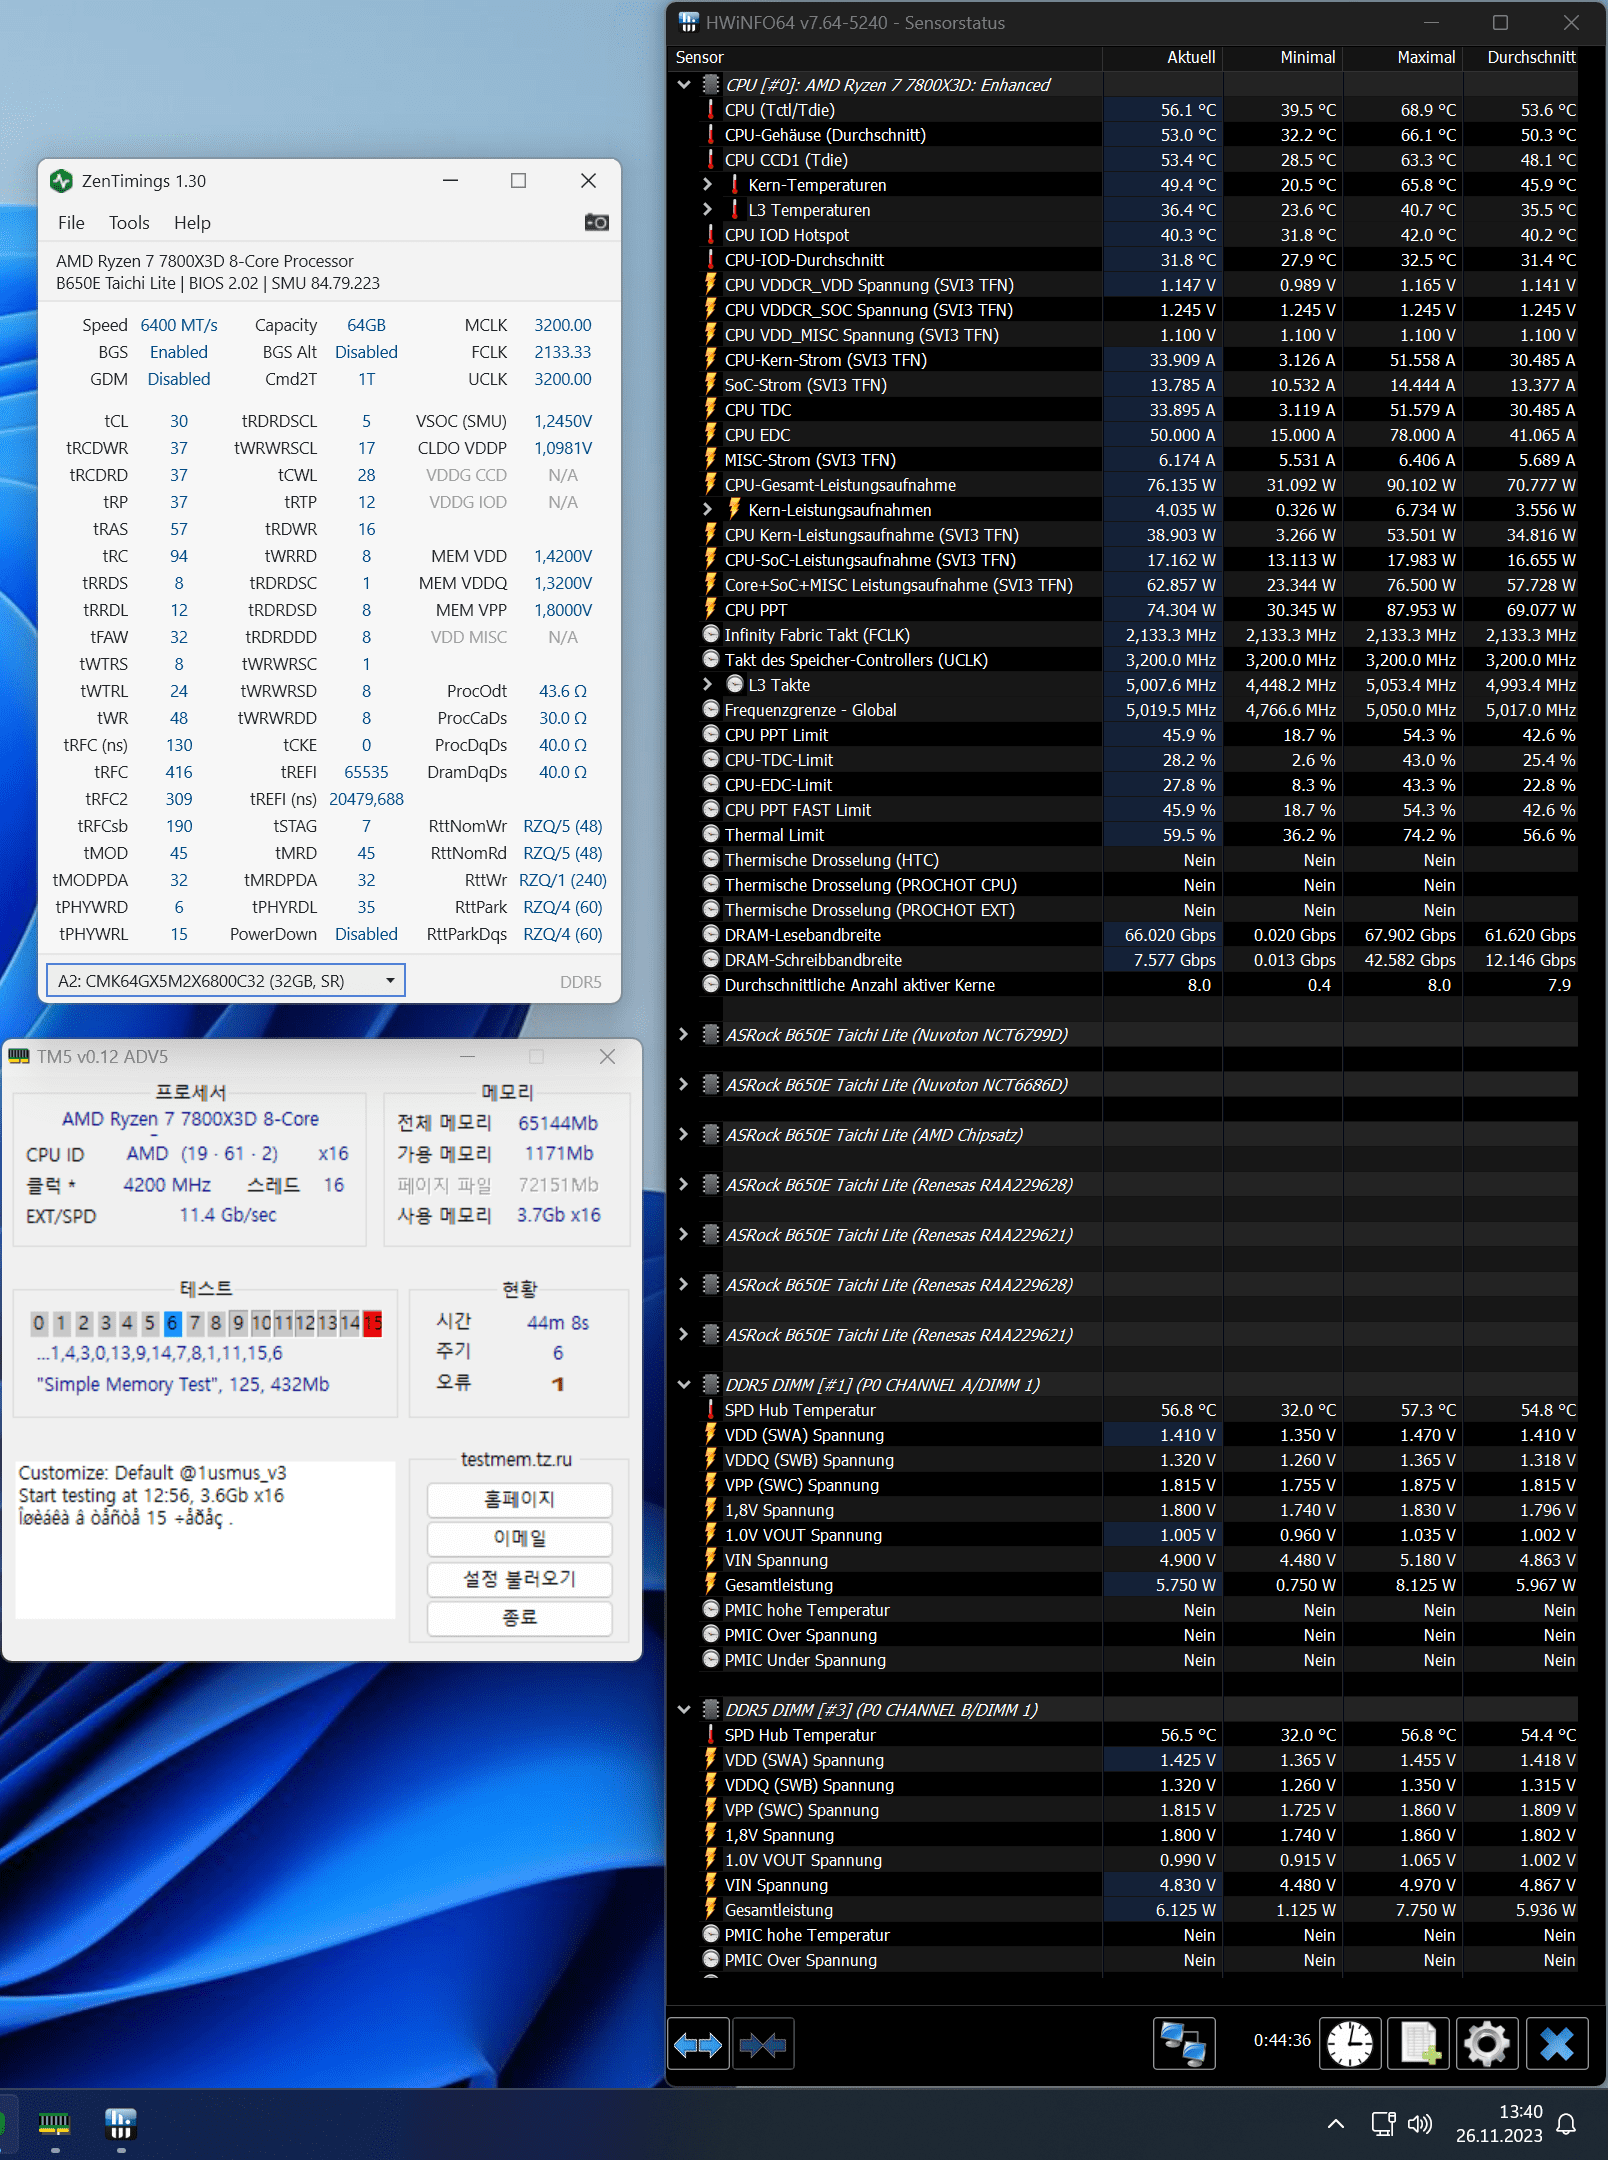This screenshot has height=2160, width=1608.
Task: Click the 이메일 button in TM5
Action: (519, 1539)
